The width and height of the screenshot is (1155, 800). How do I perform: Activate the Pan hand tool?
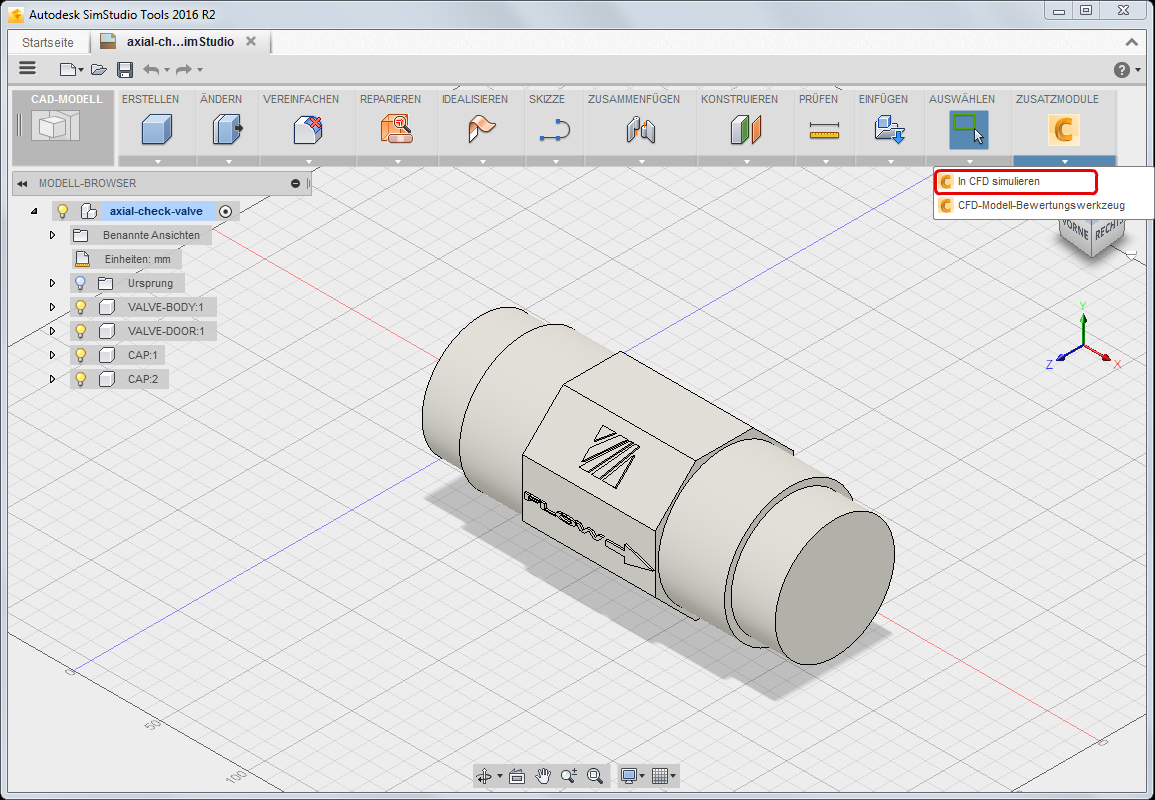click(543, 775)
